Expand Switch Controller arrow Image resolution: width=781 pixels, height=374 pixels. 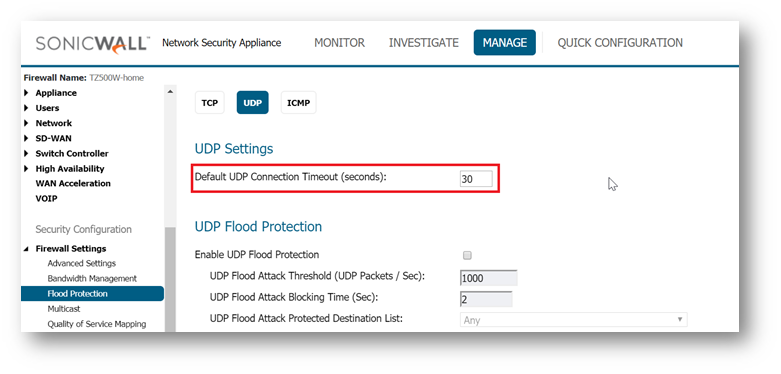pos(26,153)
